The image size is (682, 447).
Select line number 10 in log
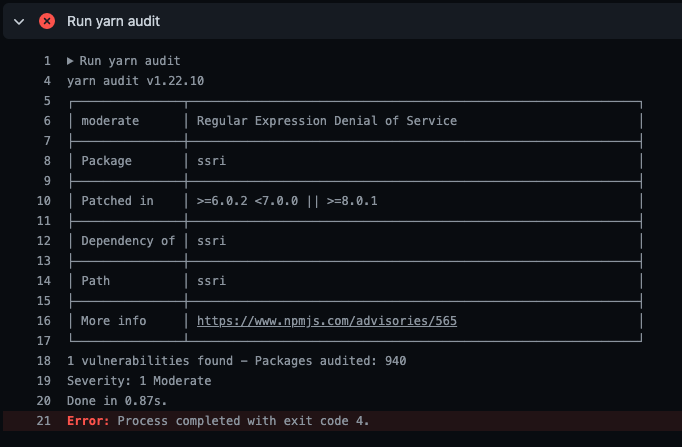point(43,201)
